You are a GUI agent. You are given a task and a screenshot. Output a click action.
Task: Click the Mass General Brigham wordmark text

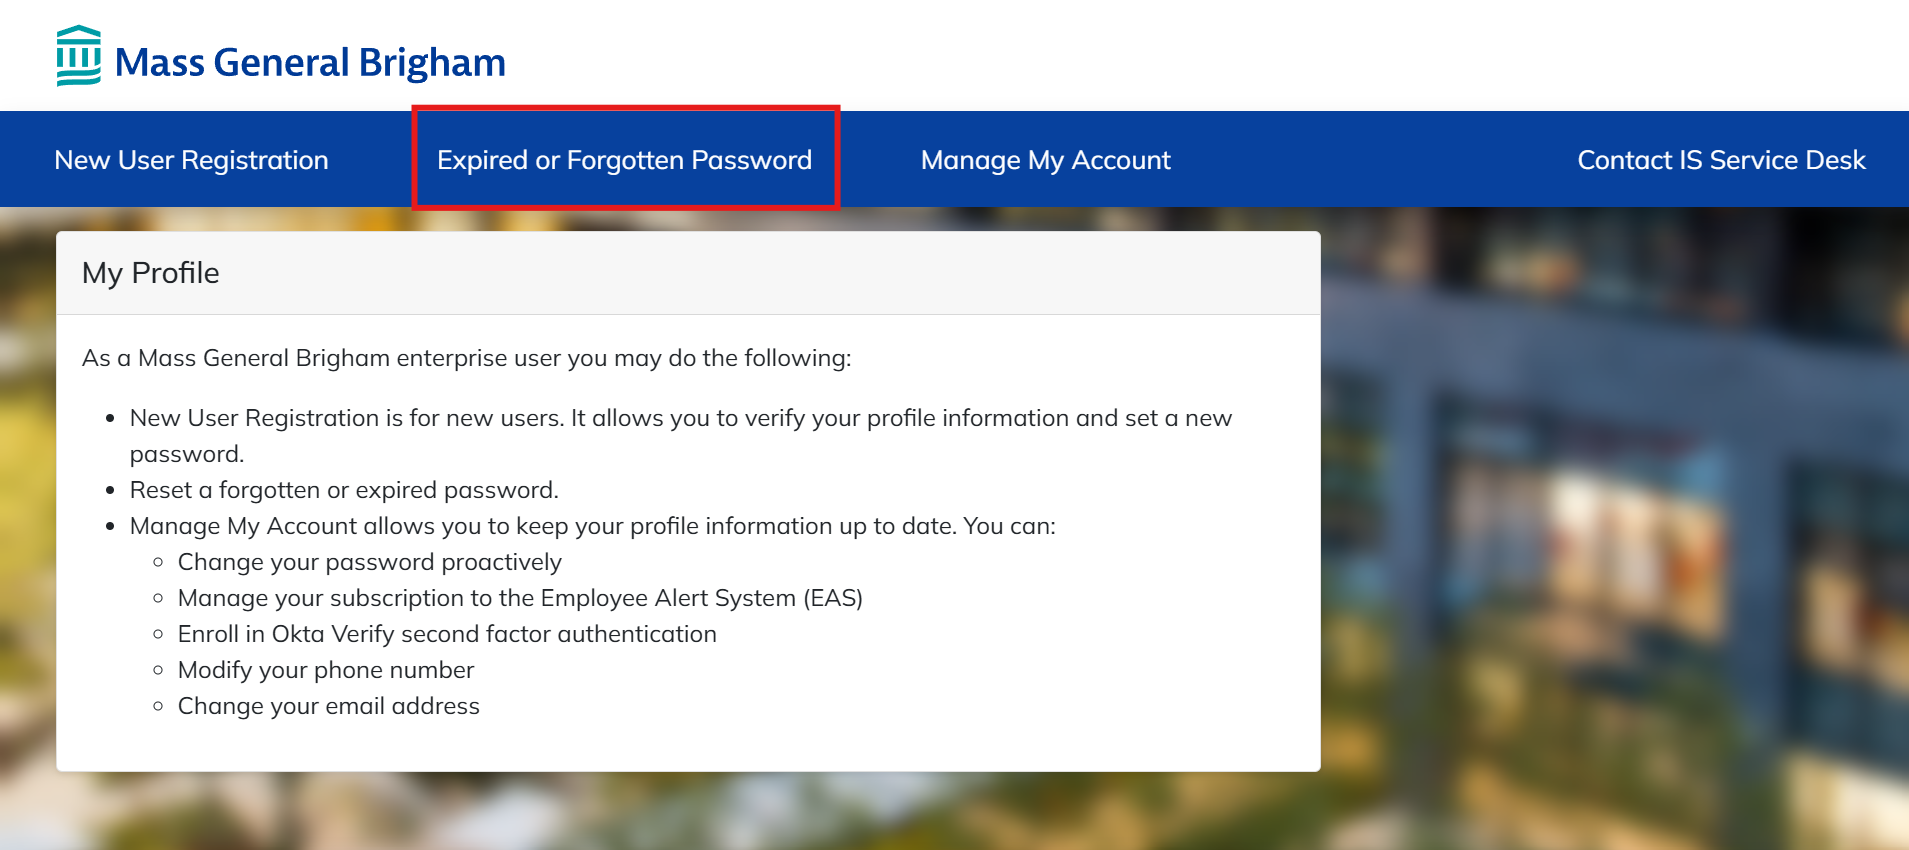coord(310,63)
